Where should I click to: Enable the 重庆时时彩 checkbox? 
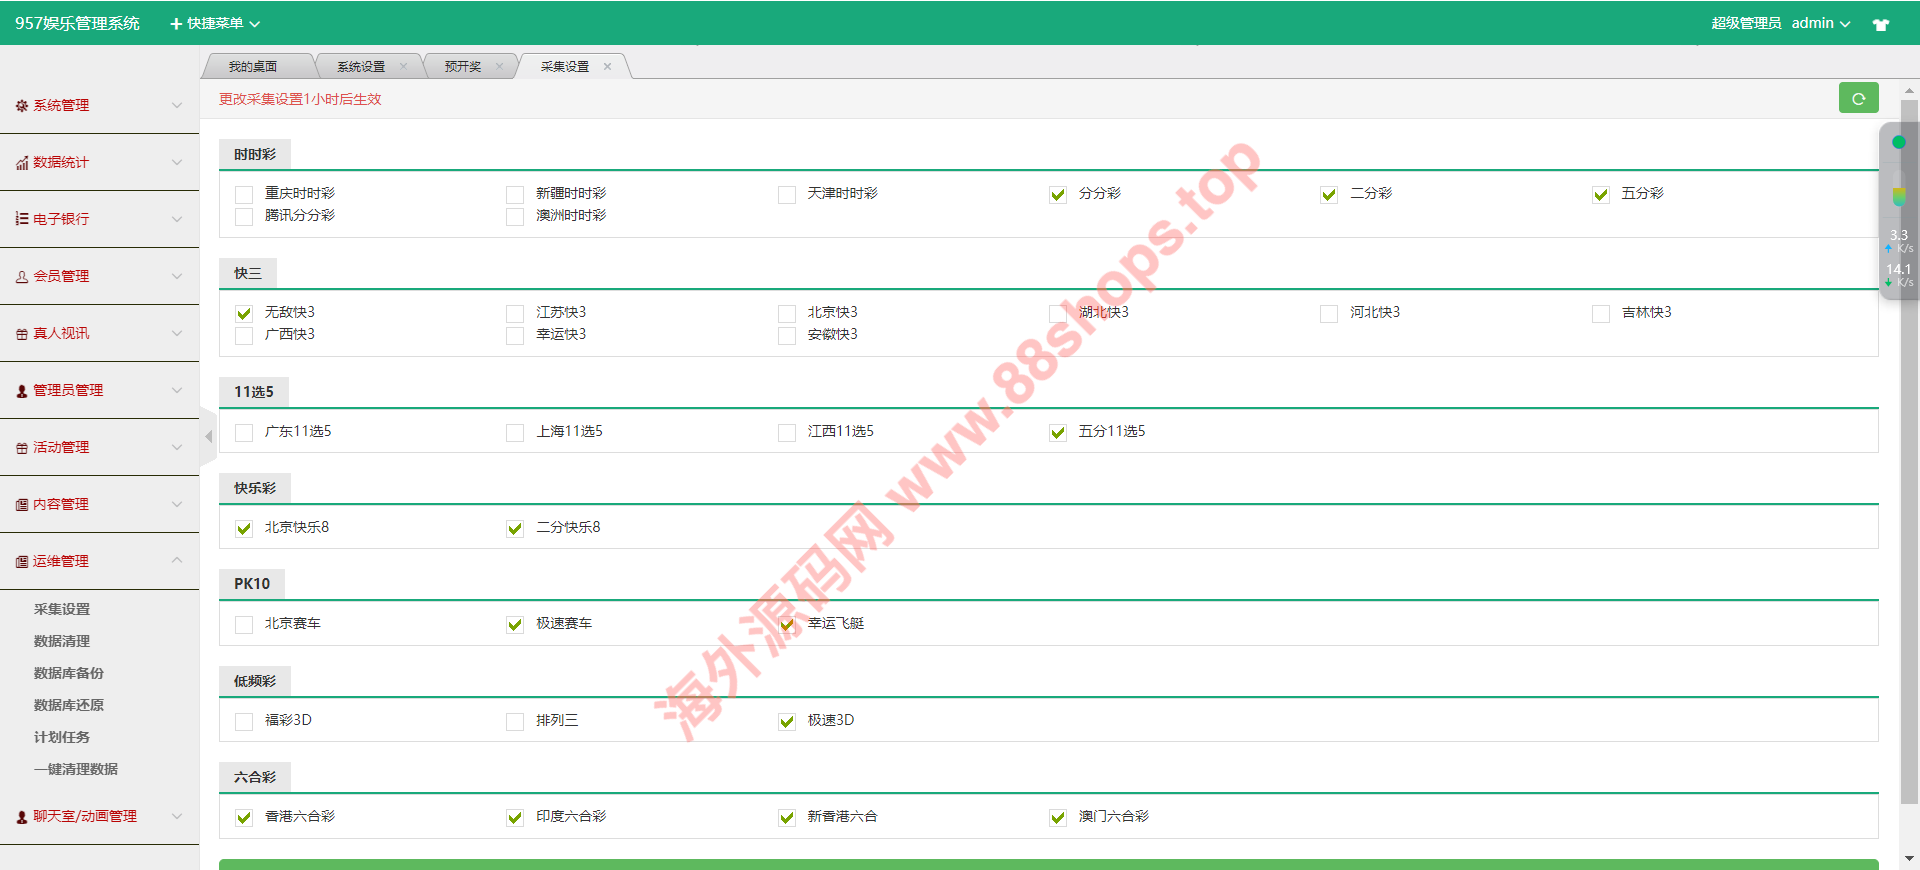[x=244, y=194]
